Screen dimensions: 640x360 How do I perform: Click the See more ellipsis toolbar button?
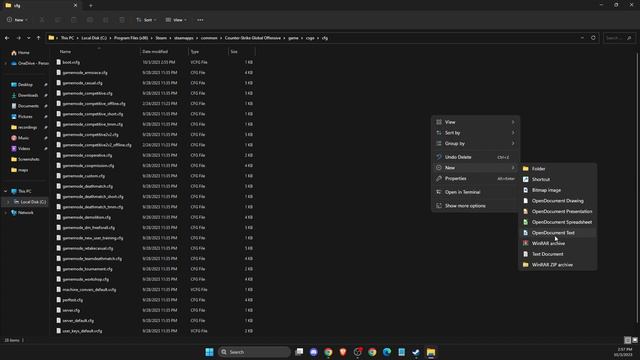tap(200, 20)
